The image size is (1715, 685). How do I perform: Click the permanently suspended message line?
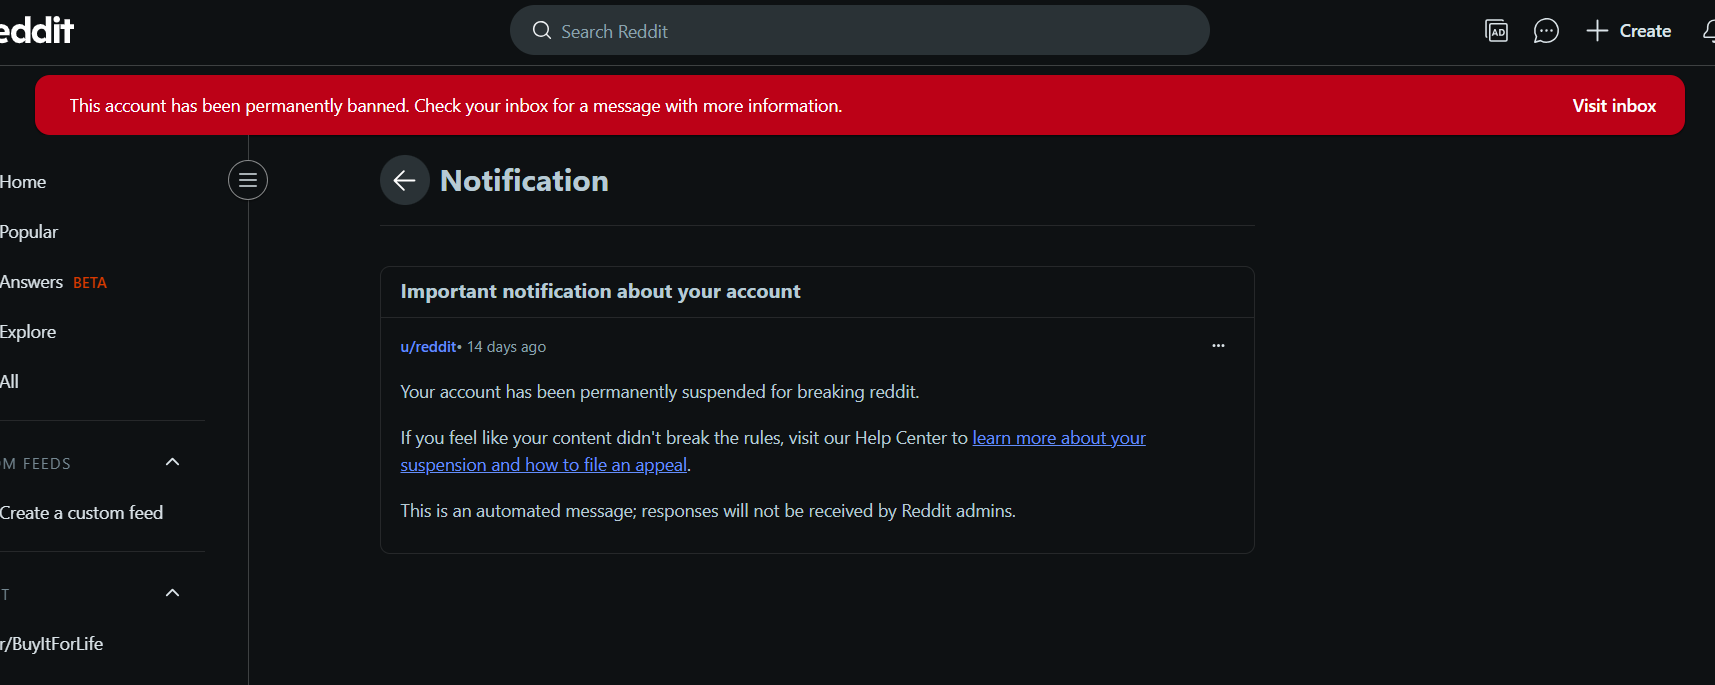click(x=659, y=392)
